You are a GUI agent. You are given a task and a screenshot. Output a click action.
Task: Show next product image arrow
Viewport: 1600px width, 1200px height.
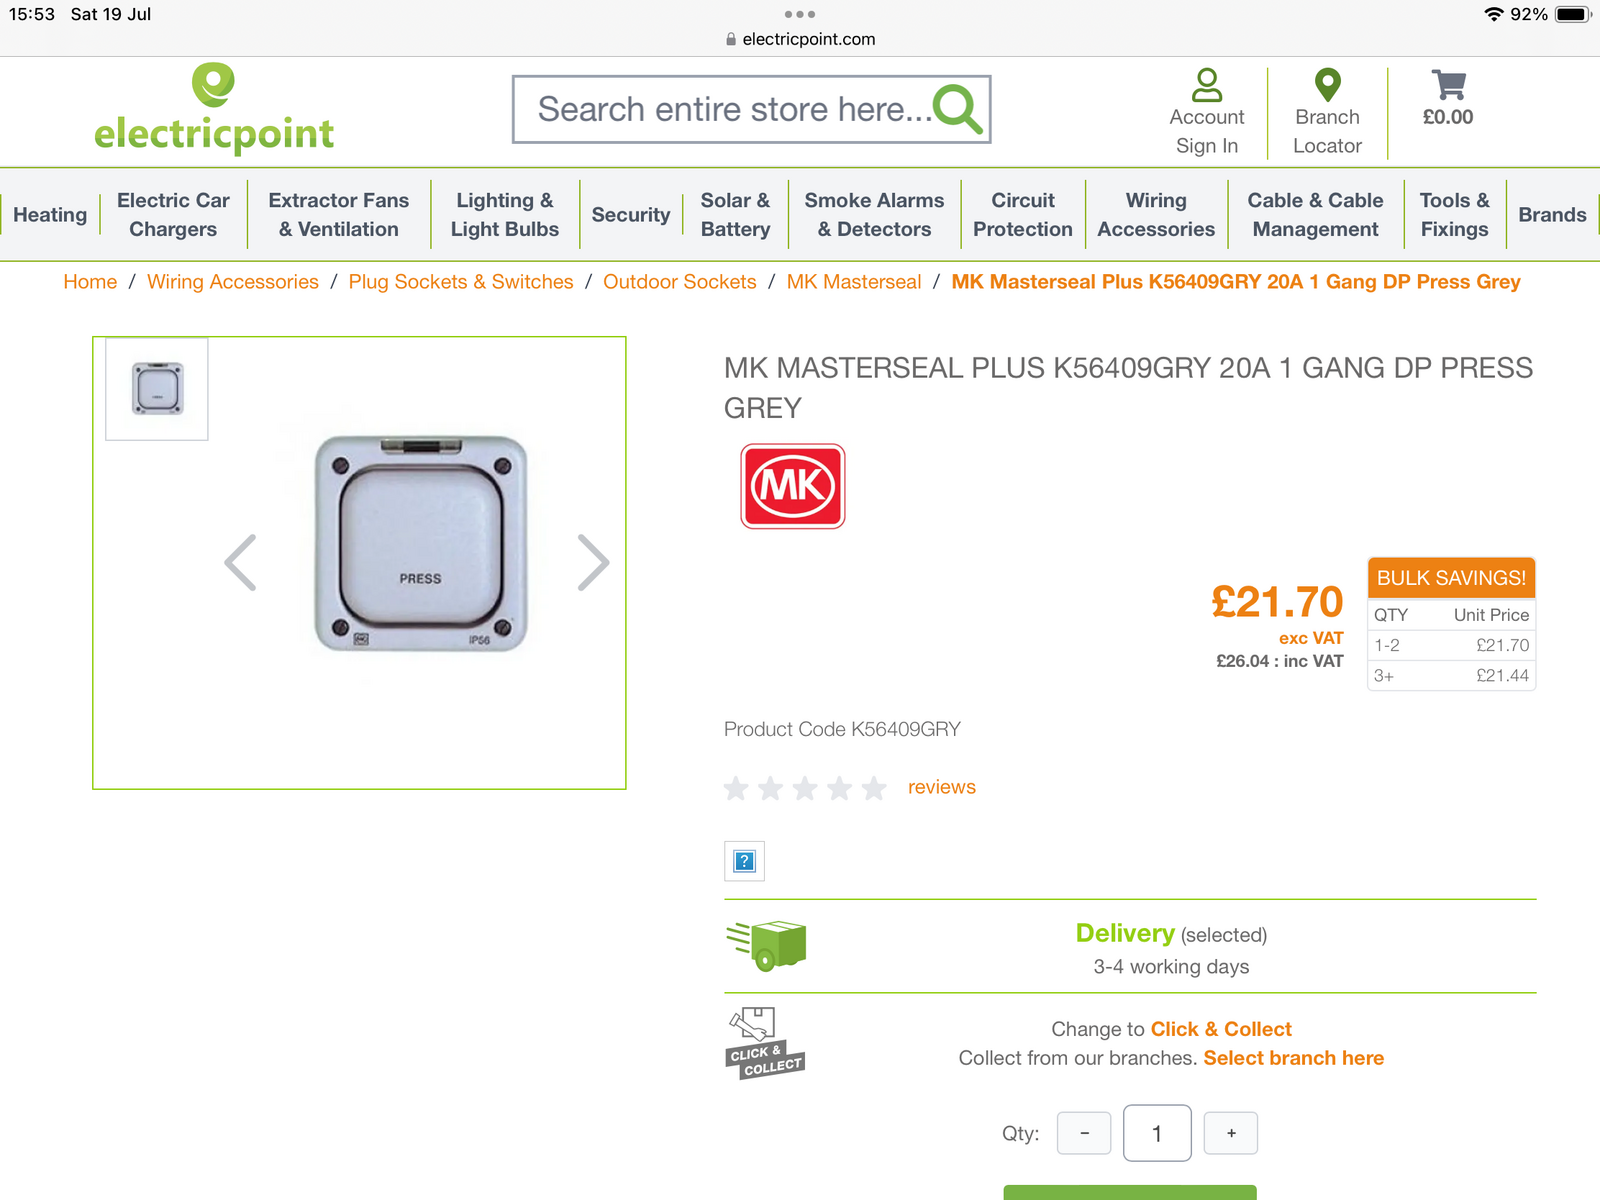tap(593, 563)
